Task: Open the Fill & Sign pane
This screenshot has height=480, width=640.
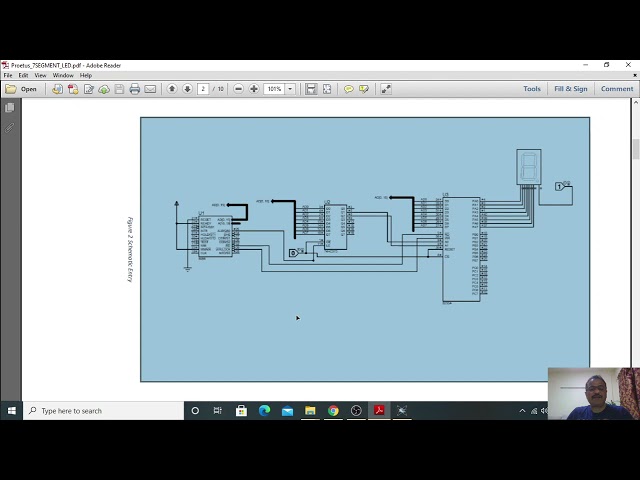Action: pos(571,89)
